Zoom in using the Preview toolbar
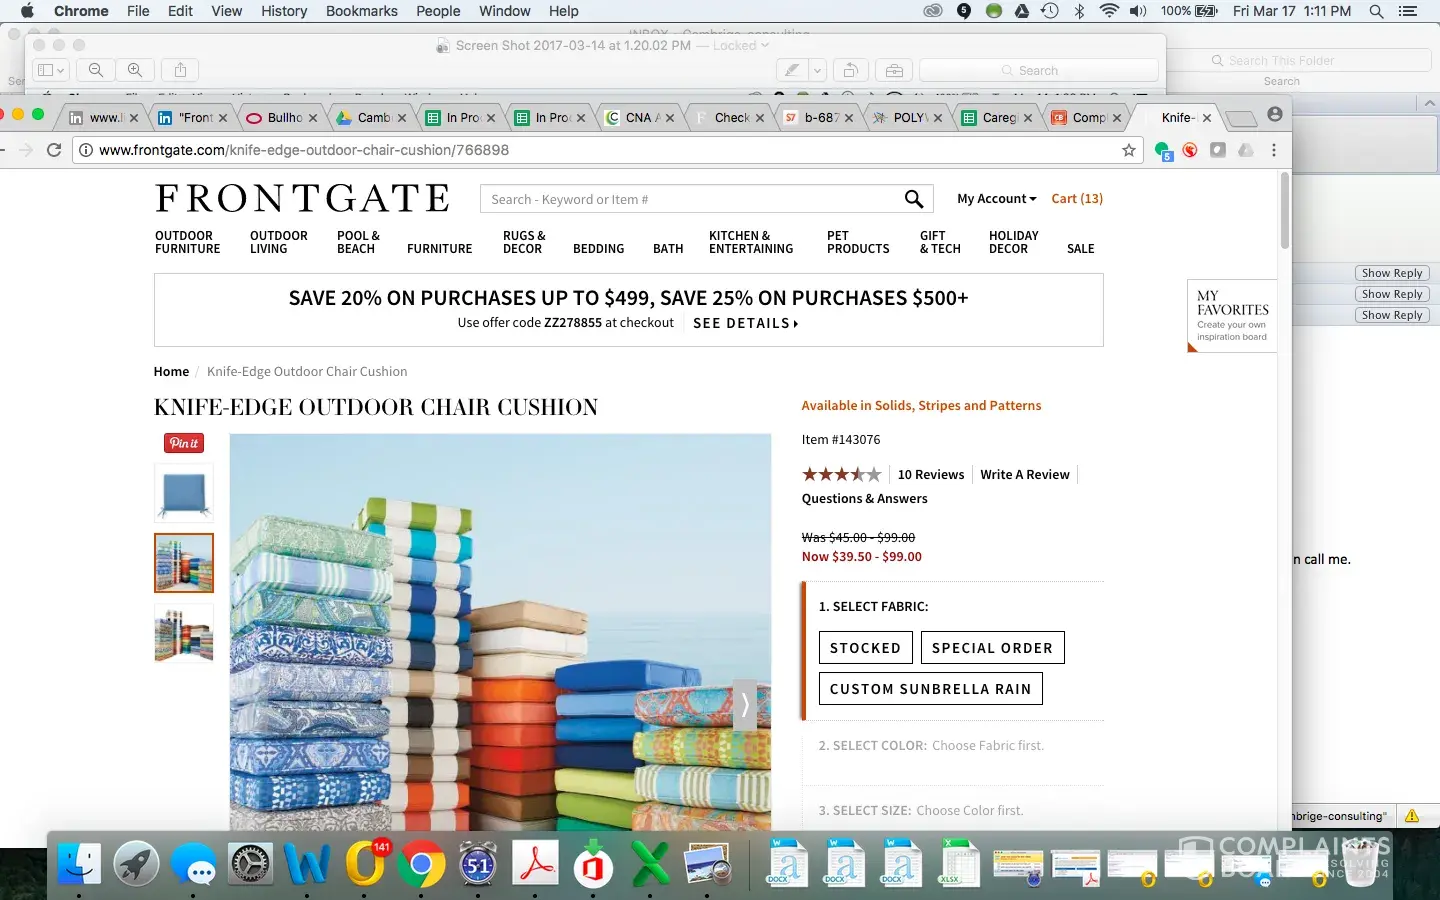The height and width of the screenshot is (900, 1440). pyautogui.click(x=134, y=70)
